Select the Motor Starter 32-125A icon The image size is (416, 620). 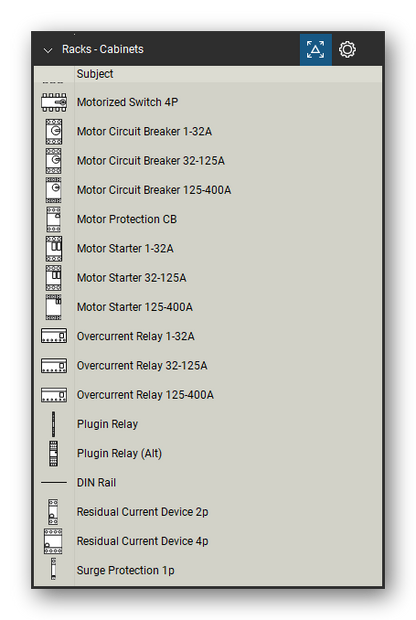tap(54, 278)
